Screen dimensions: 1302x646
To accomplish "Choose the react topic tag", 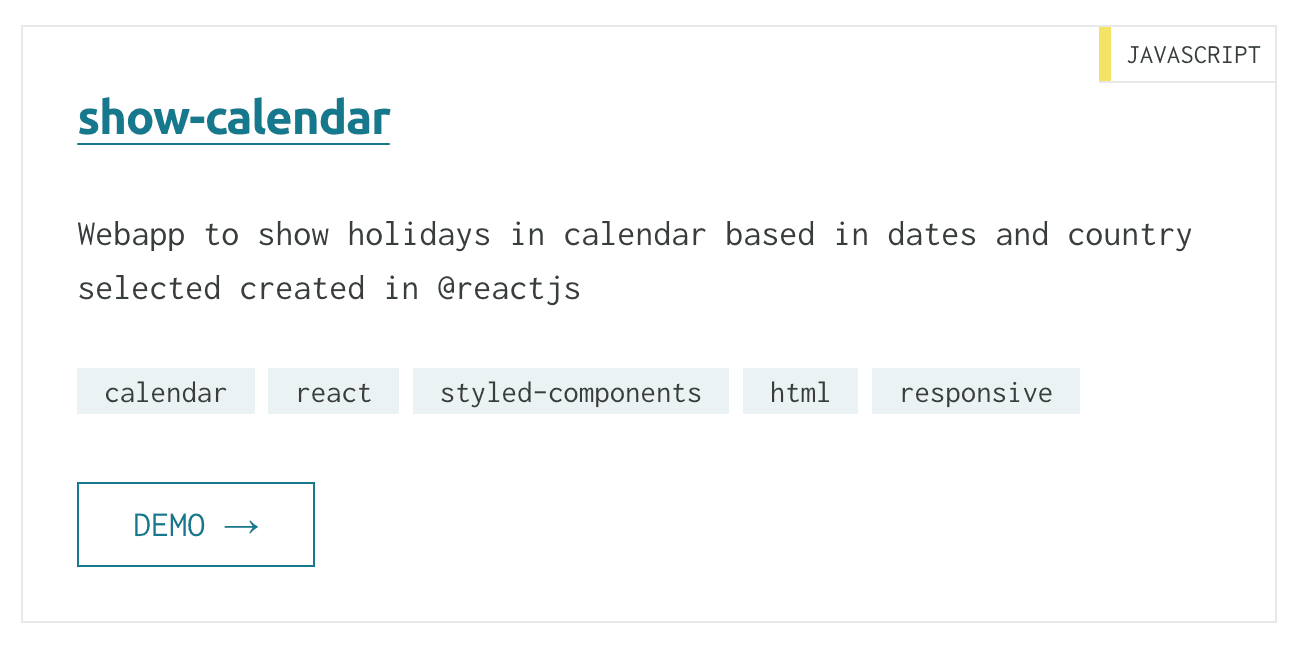I will pyautogui.click(x=333, y=391).
